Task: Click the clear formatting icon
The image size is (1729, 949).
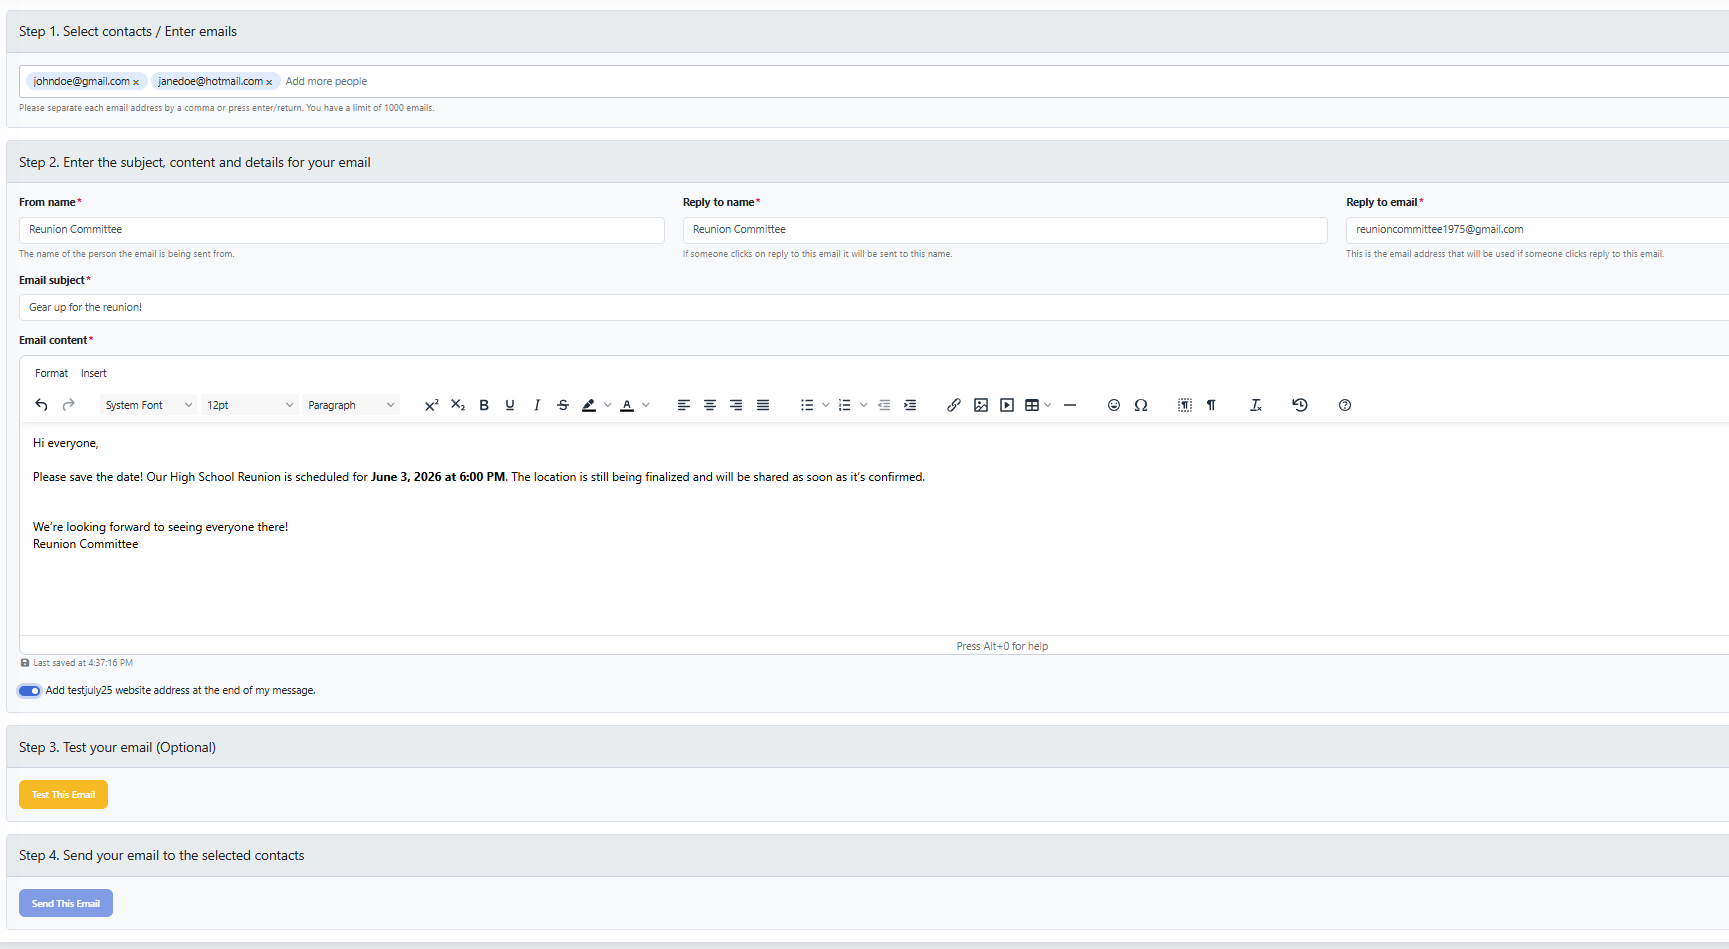Action: (1256, 405)
